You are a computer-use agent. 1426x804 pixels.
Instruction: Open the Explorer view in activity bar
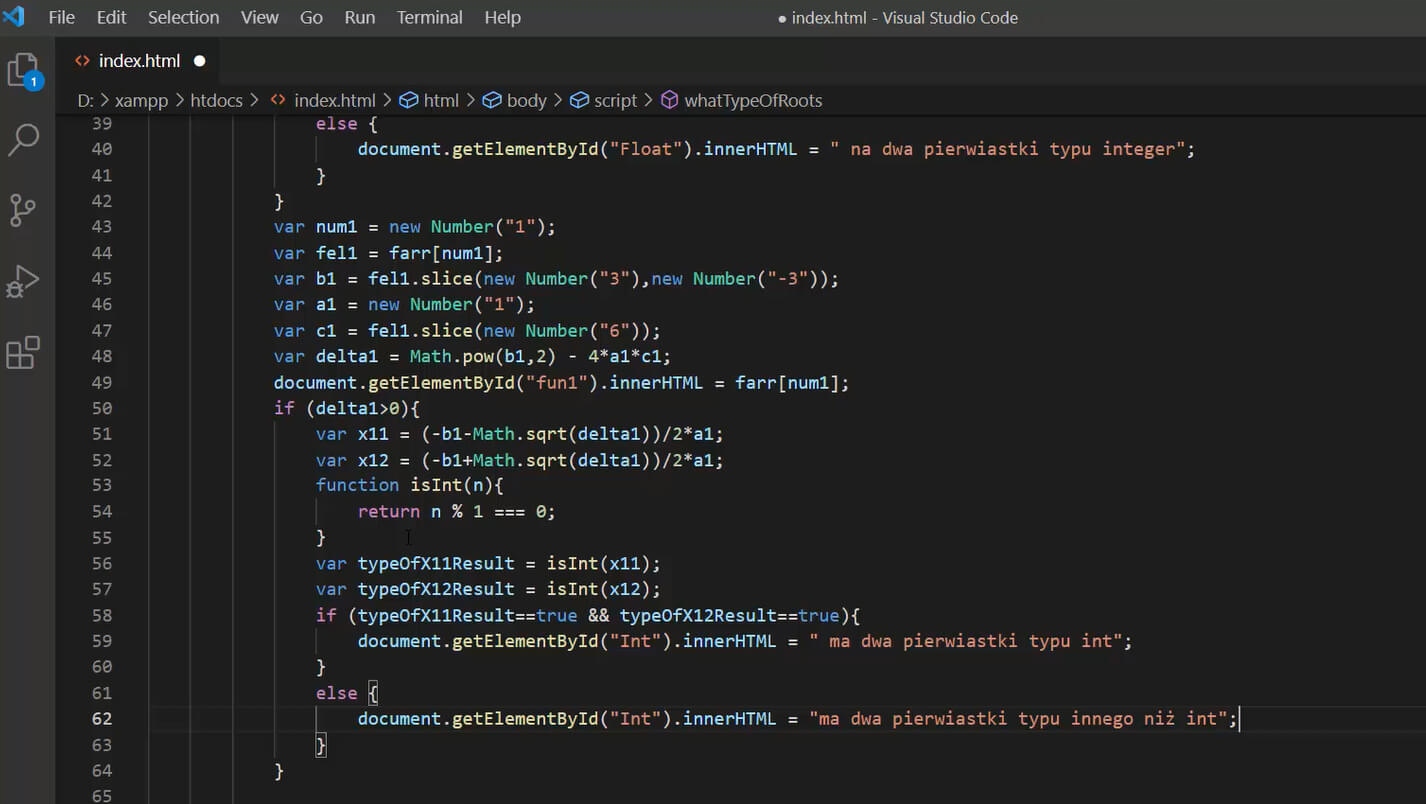coord(24,71)
